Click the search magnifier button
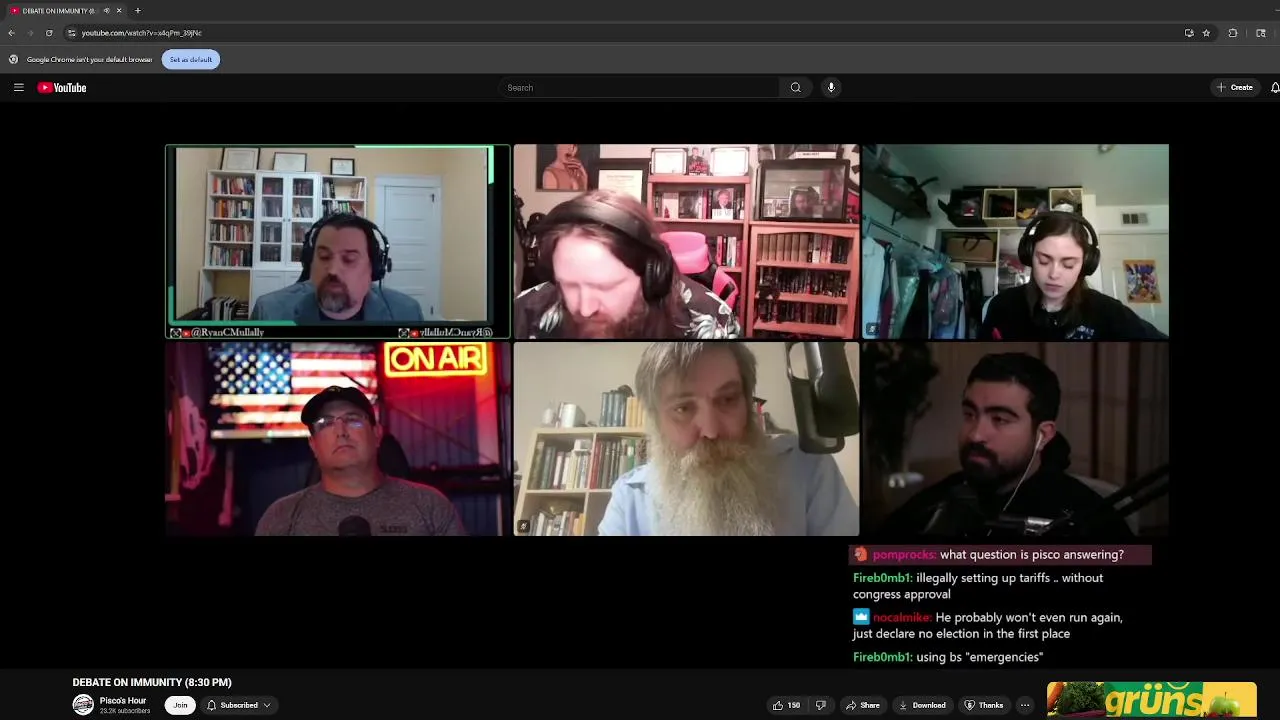Screen dimensions: 1280x720 795,88
